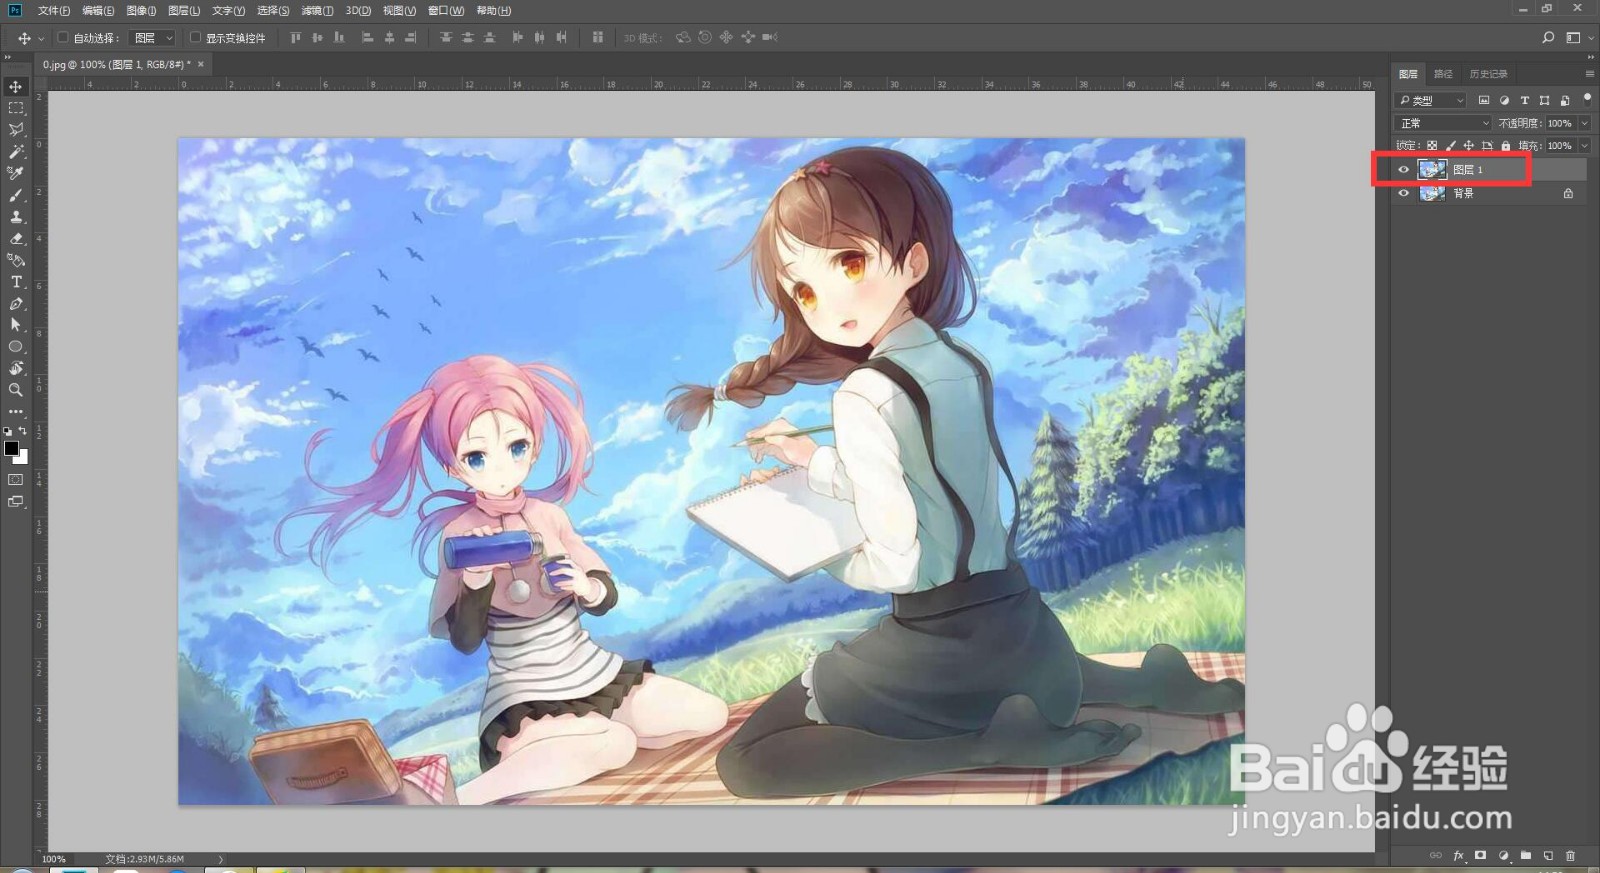Screen dimensions: 1600x873
Task: Hide the 图层 1 layer via eye icon
Action: [x=1403, y=170]
